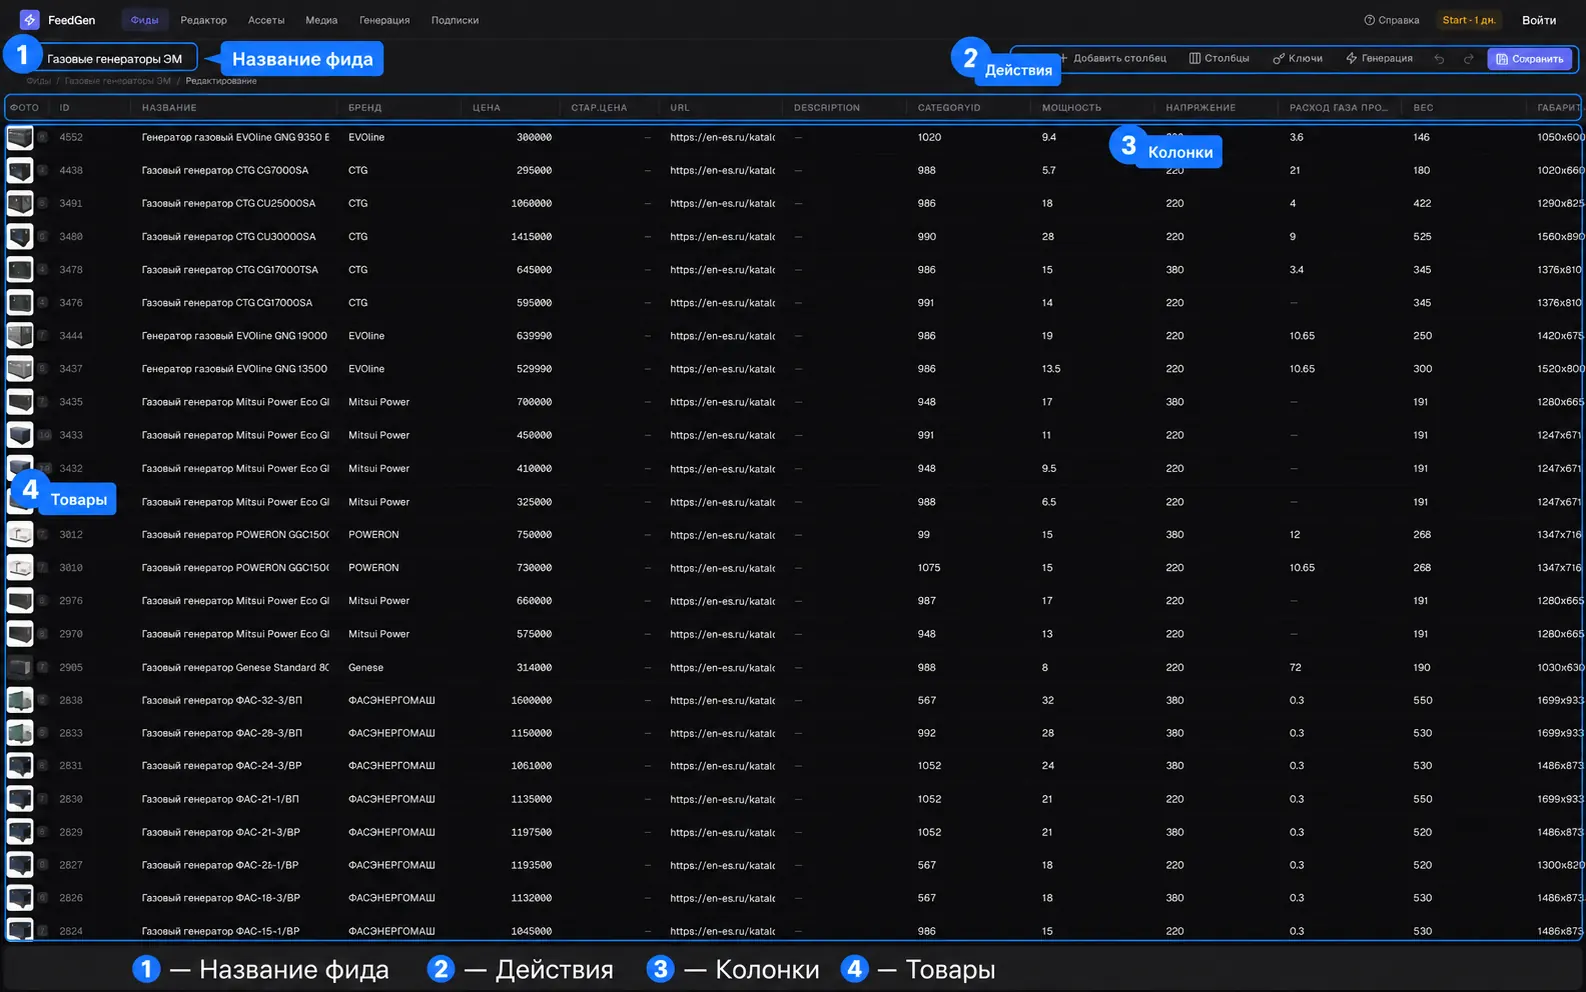Click the Войти login button
The height and width of the screenshot is (992, 1586).
click(x=1539, y=20)
